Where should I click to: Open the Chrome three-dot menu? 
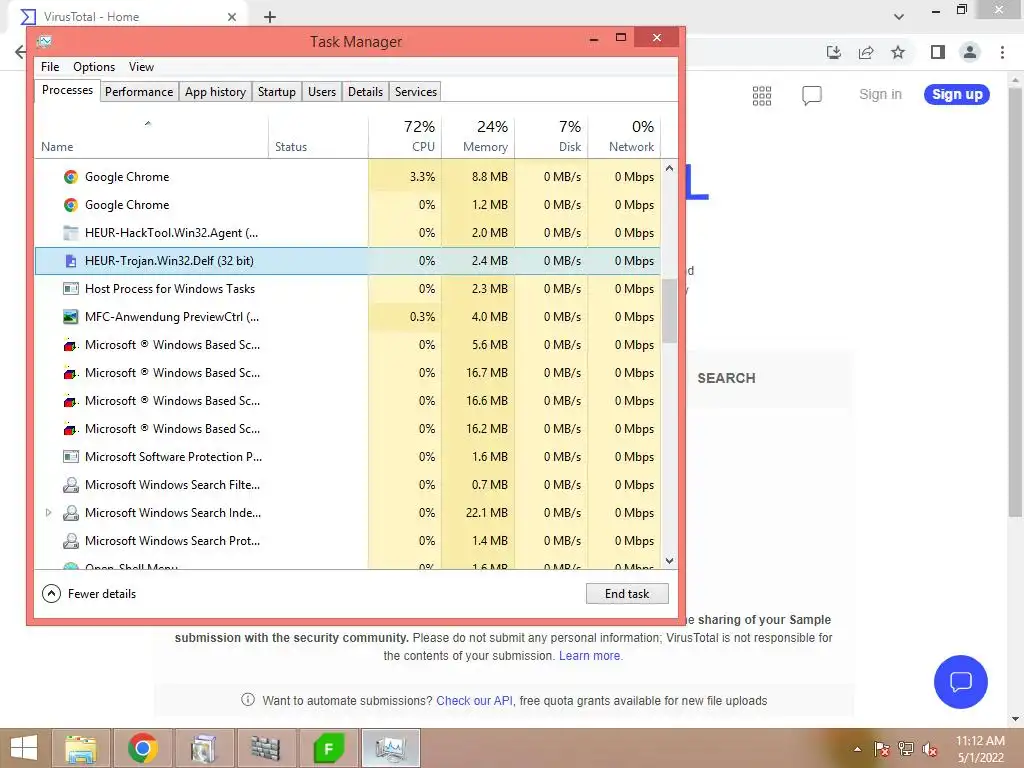[1002, 52]
